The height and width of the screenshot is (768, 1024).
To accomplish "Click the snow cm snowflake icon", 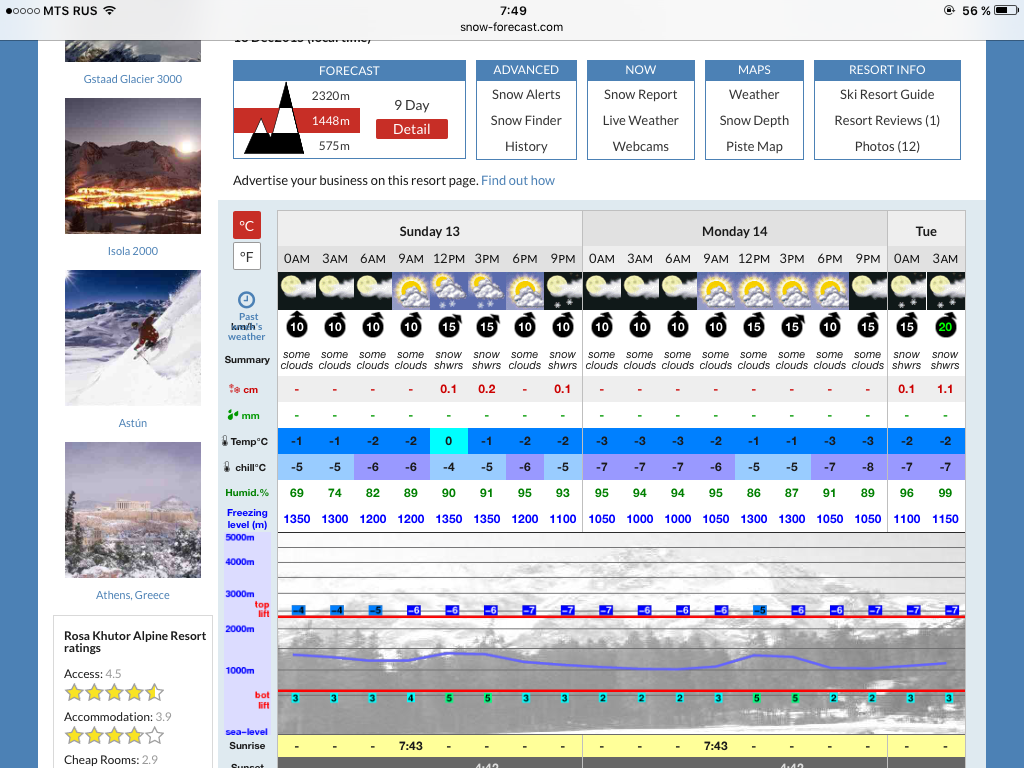I will [x=234, y=389].
